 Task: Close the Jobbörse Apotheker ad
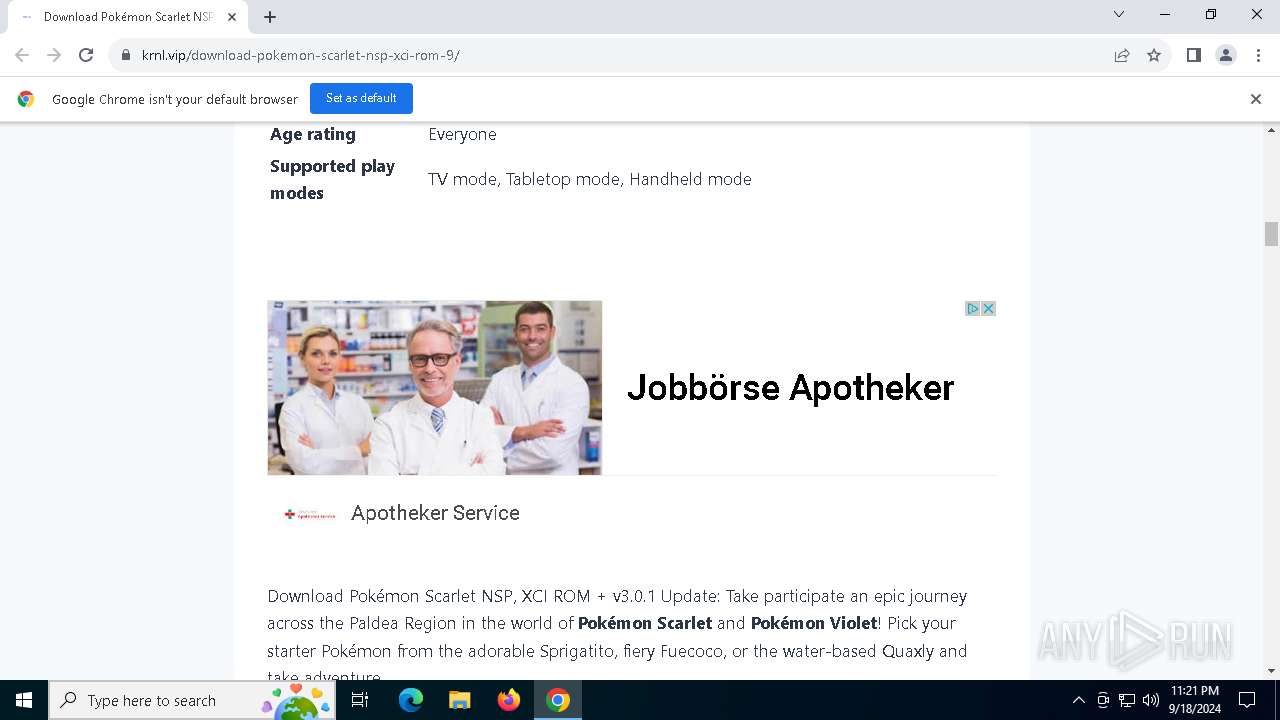coord(988,309)
